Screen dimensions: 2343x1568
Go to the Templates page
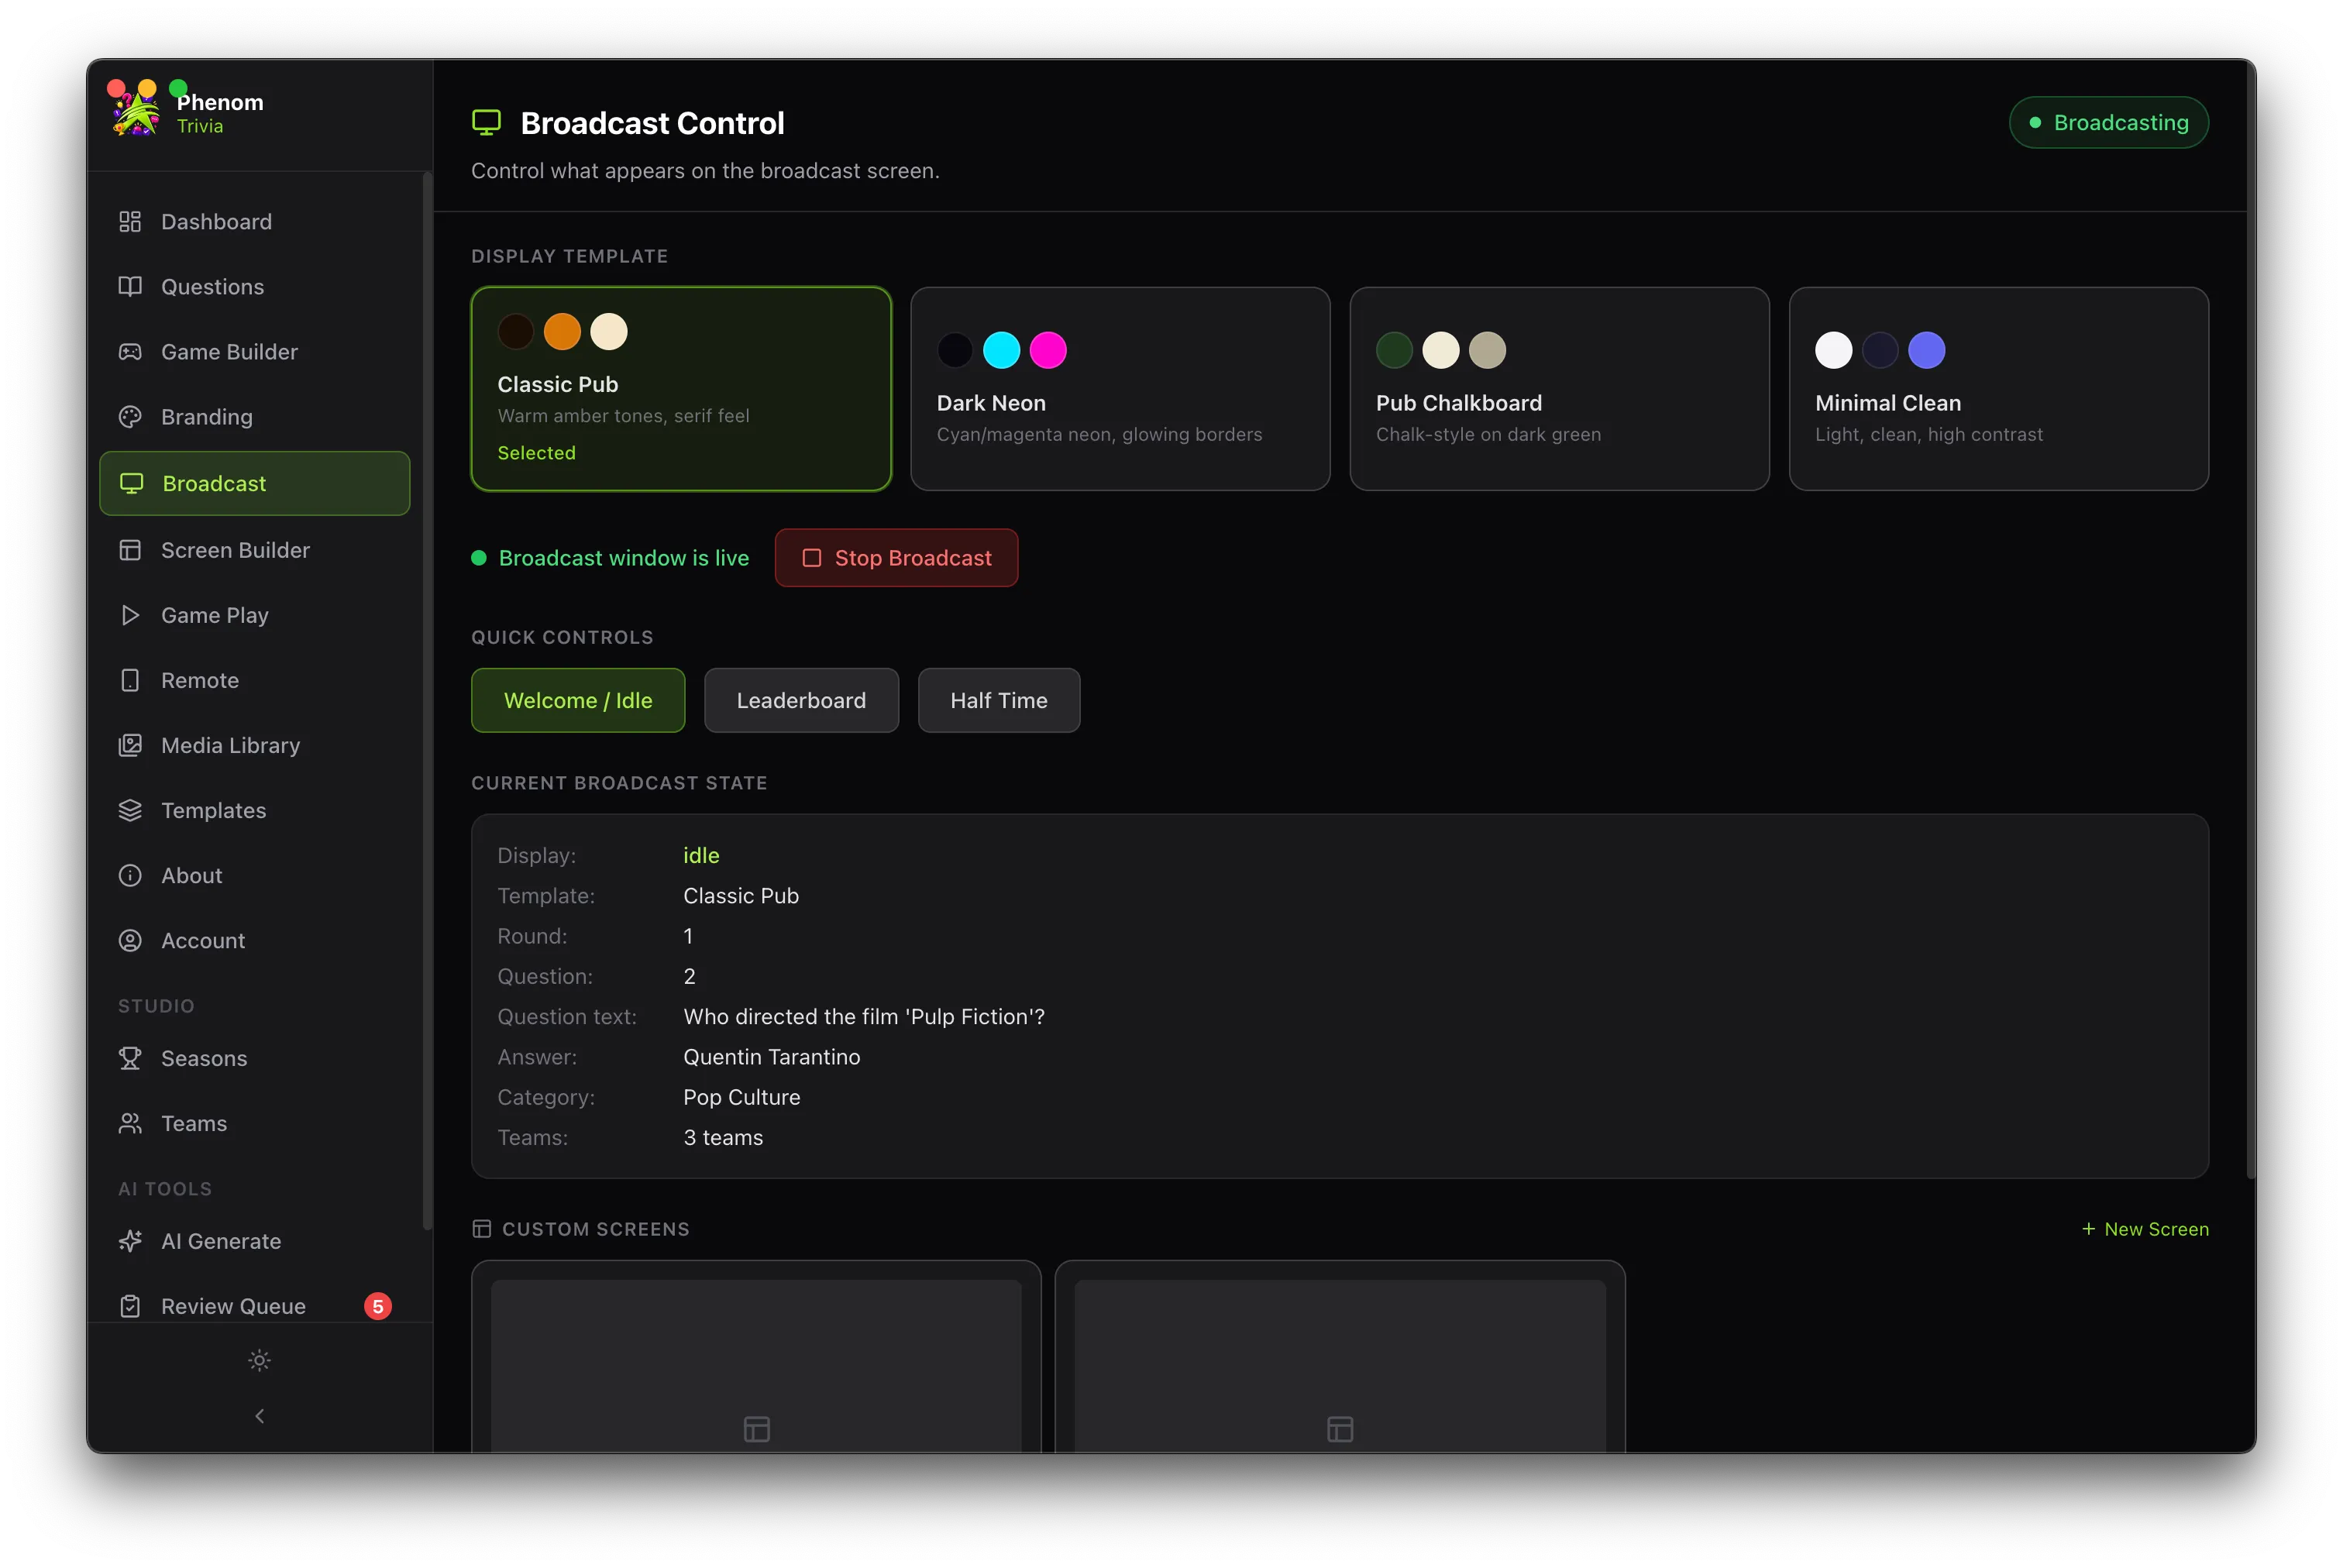pos(255,810)
